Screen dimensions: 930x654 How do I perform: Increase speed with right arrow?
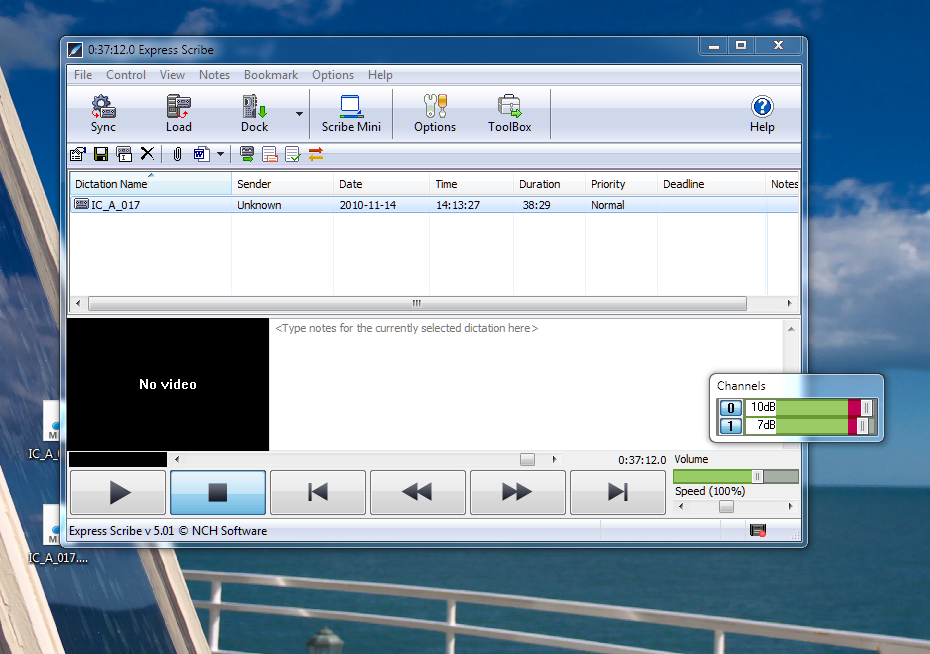pos(790,506)
